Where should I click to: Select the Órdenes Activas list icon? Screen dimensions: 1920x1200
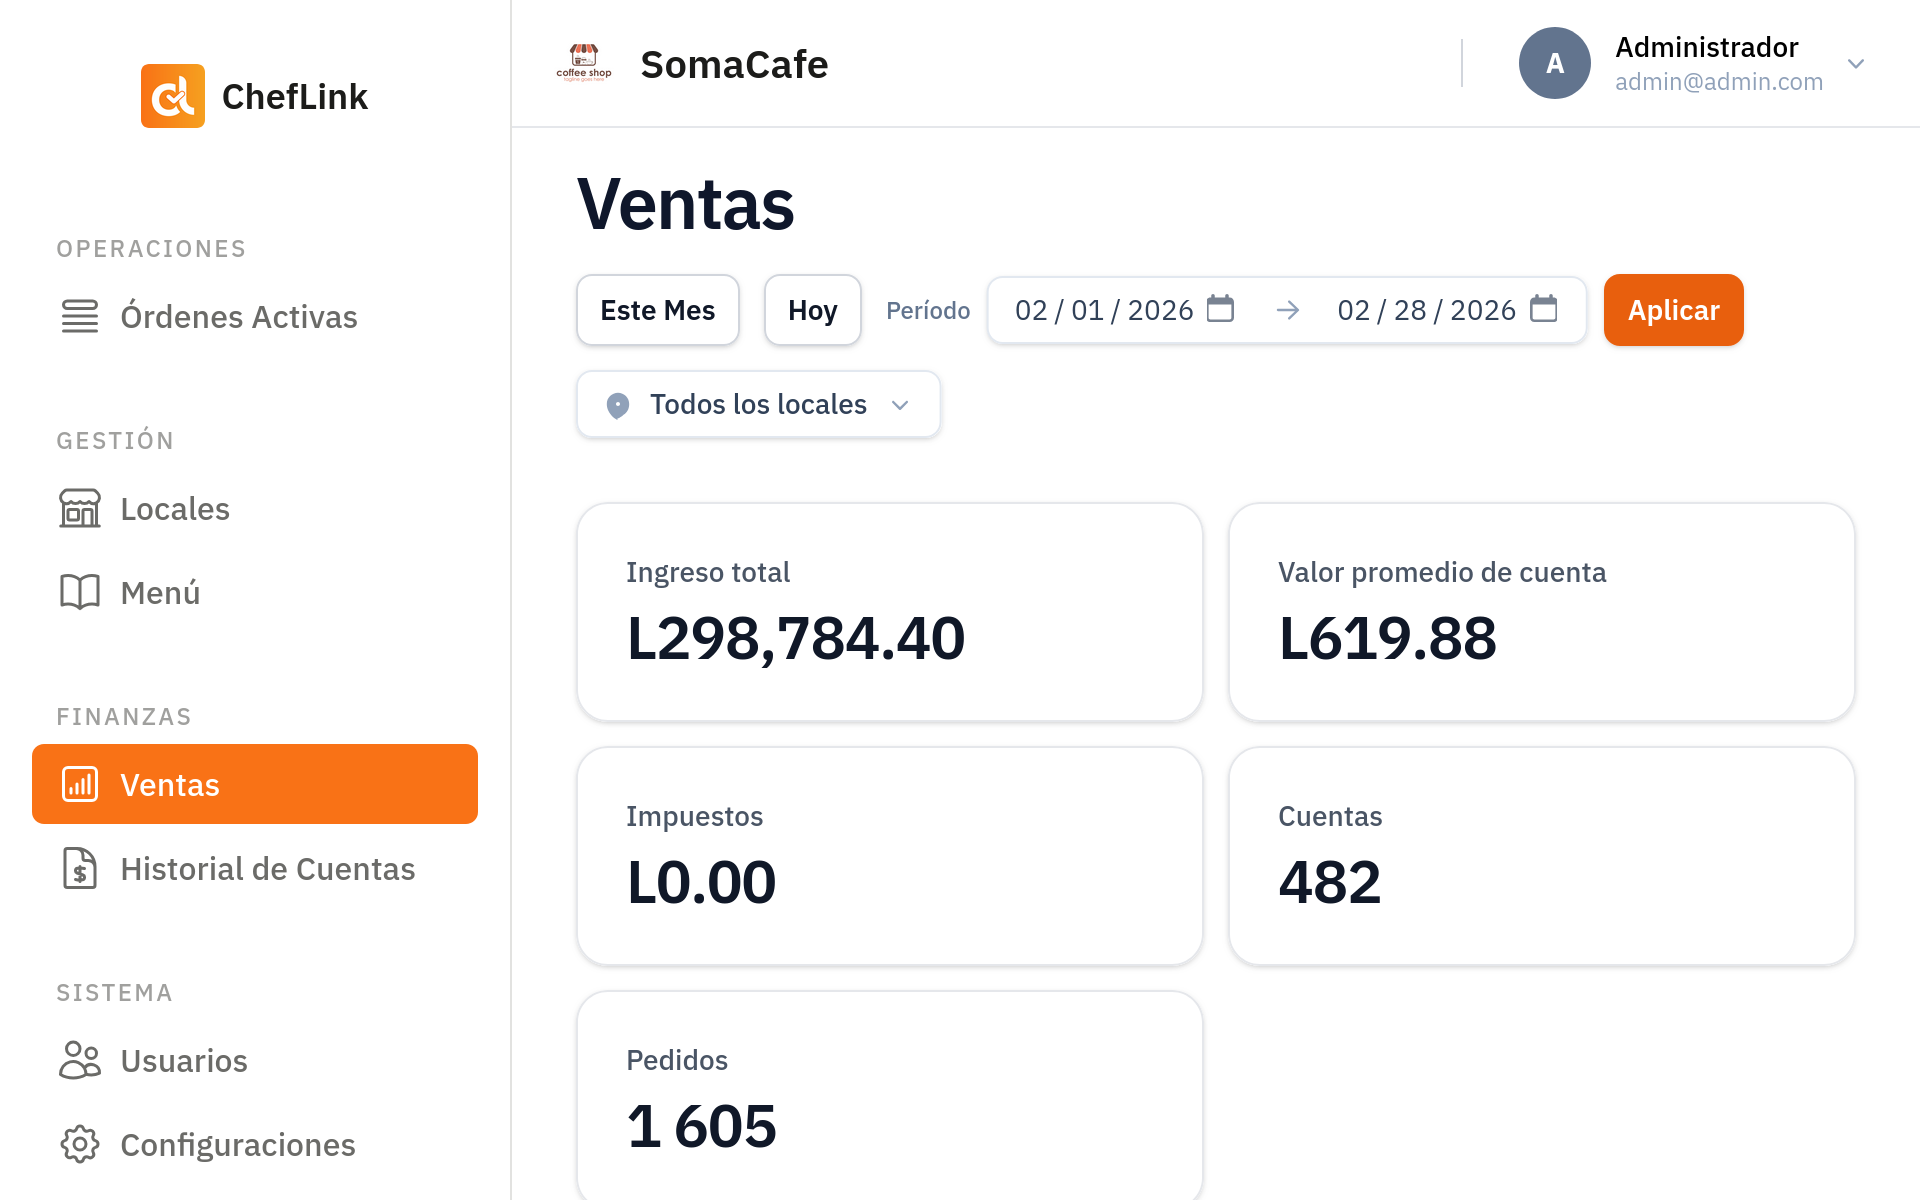coord(79,316)
